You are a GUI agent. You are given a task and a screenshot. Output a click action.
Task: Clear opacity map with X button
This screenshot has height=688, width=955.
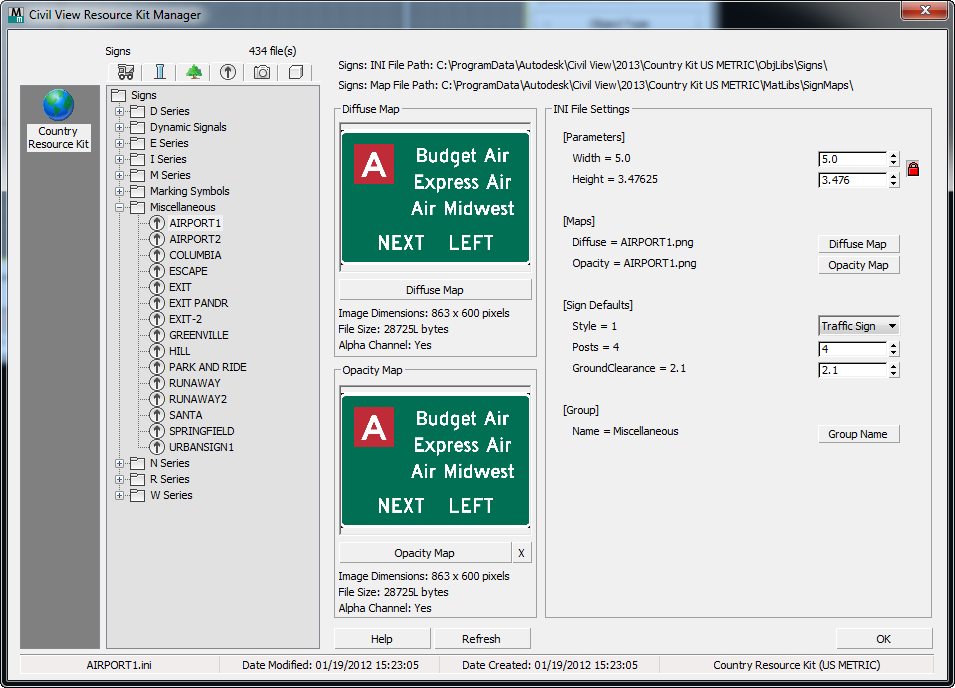point(521,553)
